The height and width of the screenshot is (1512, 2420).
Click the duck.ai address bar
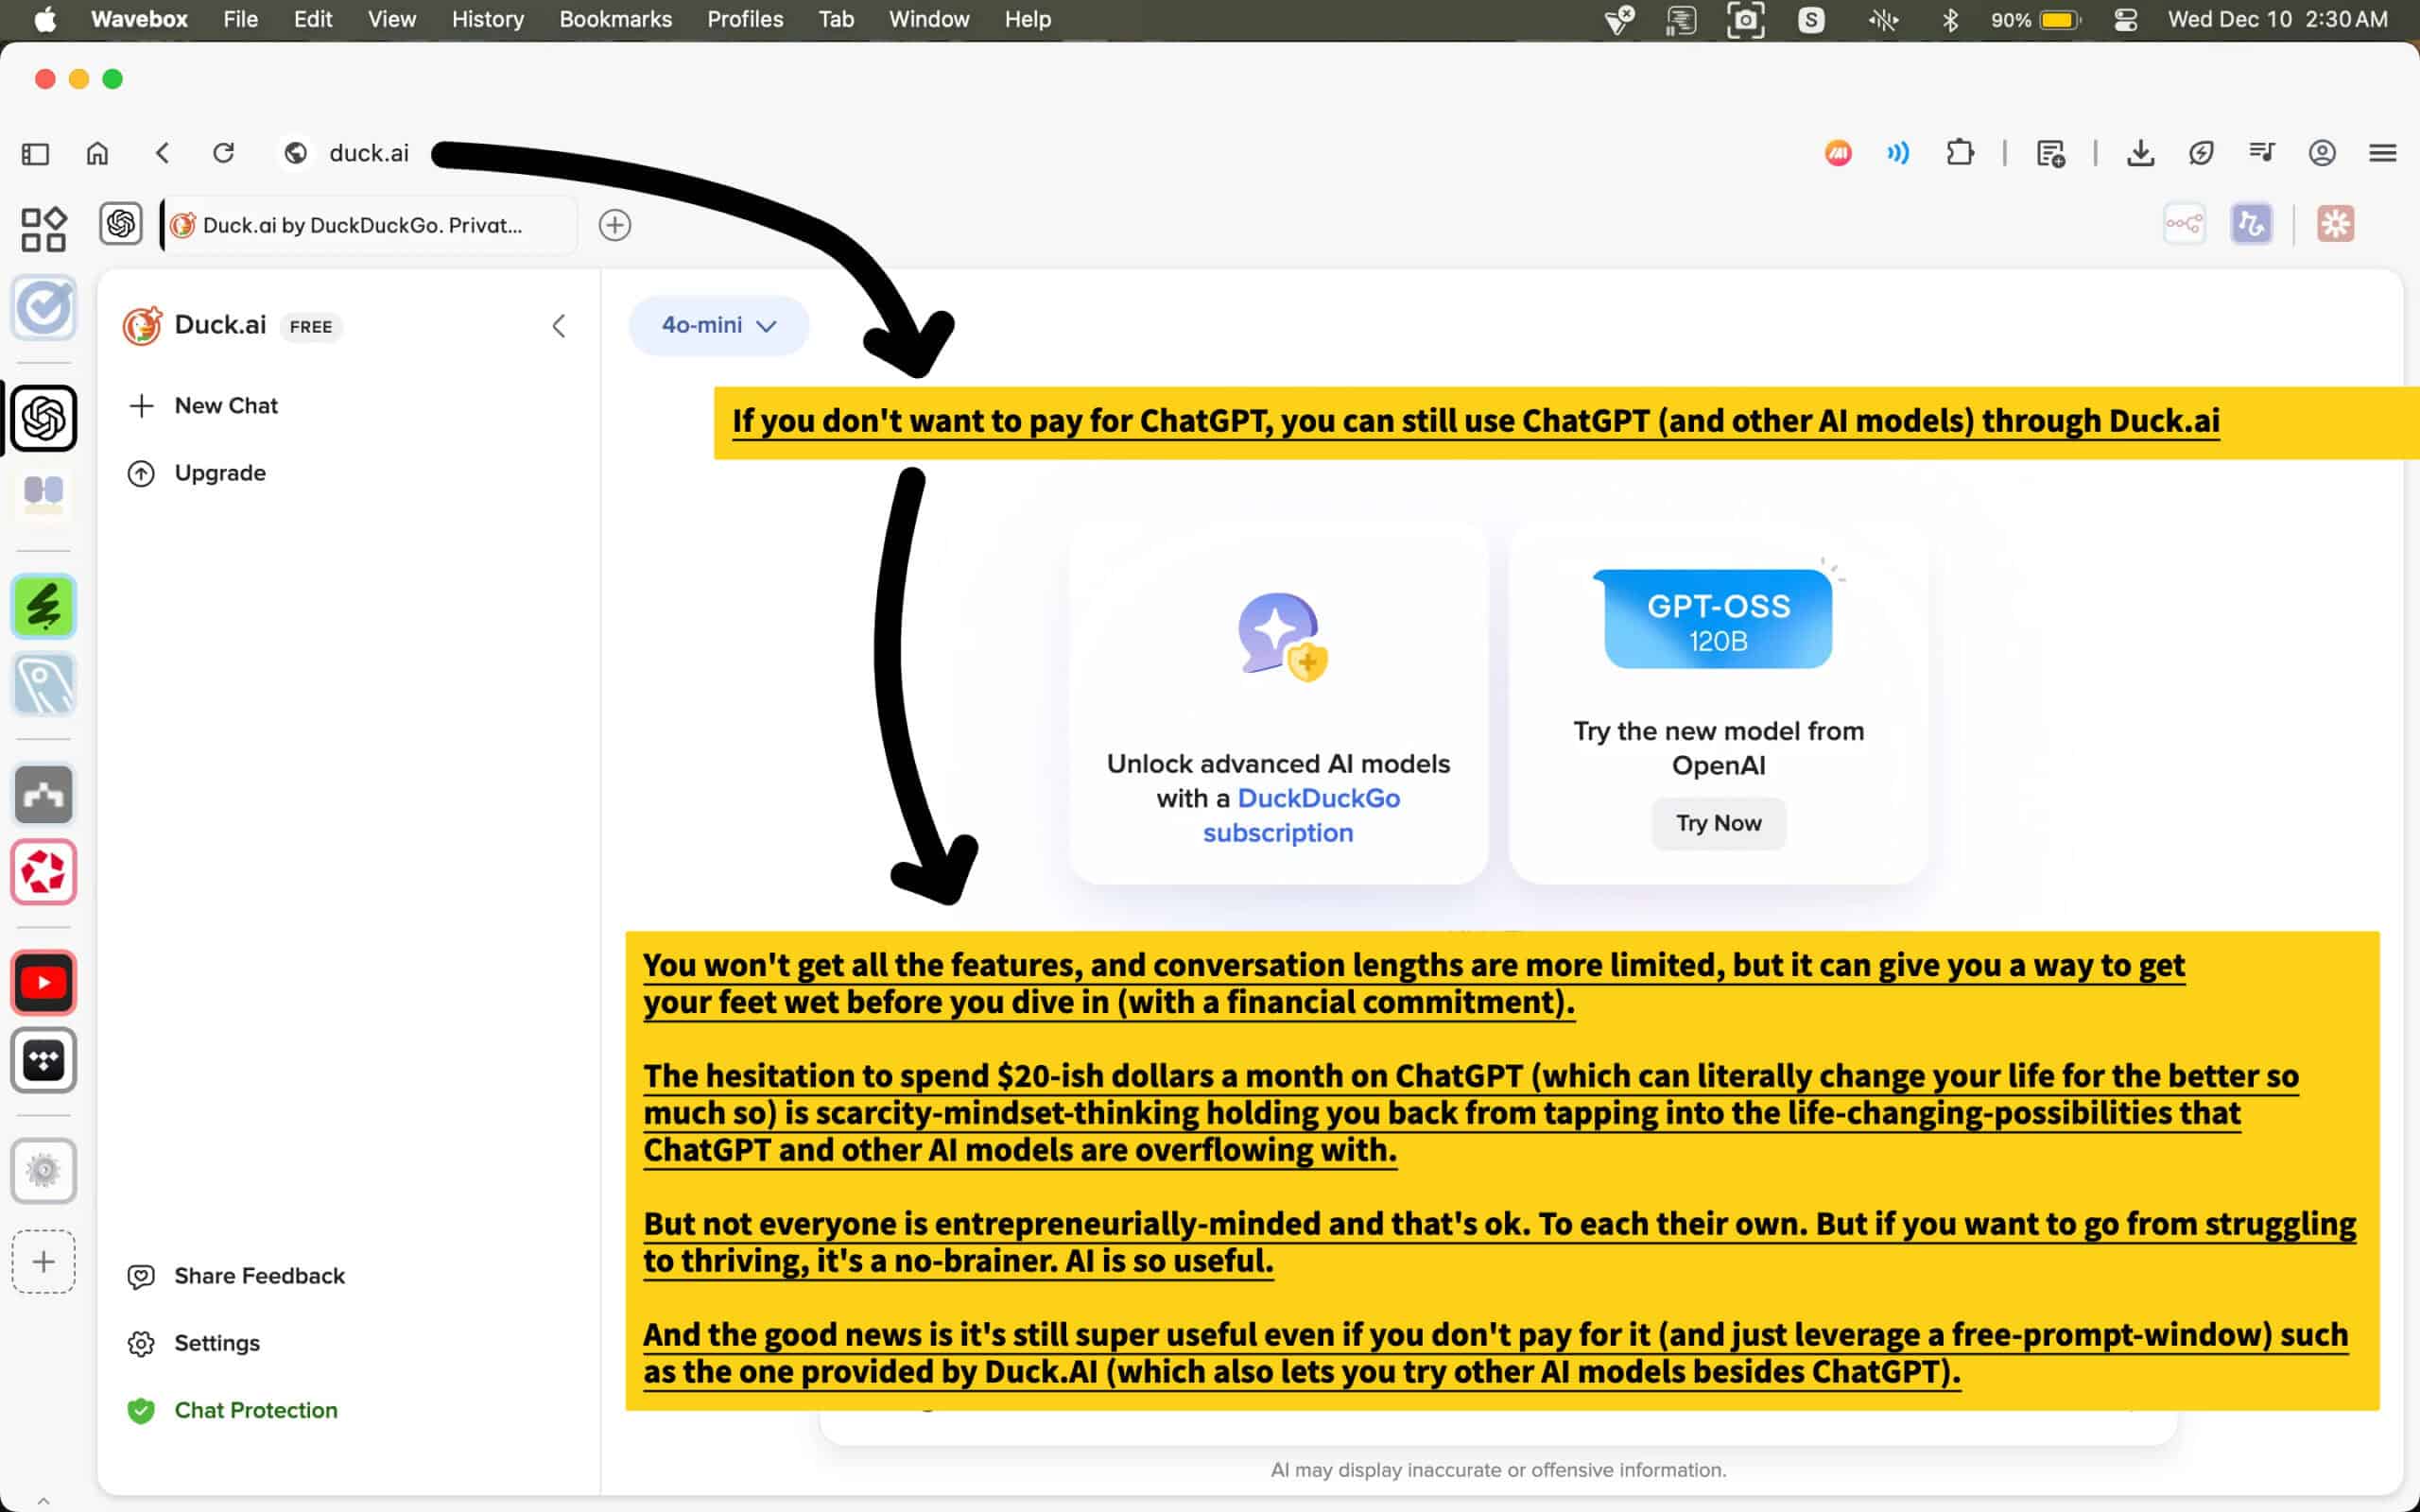[x=368, y=153]
